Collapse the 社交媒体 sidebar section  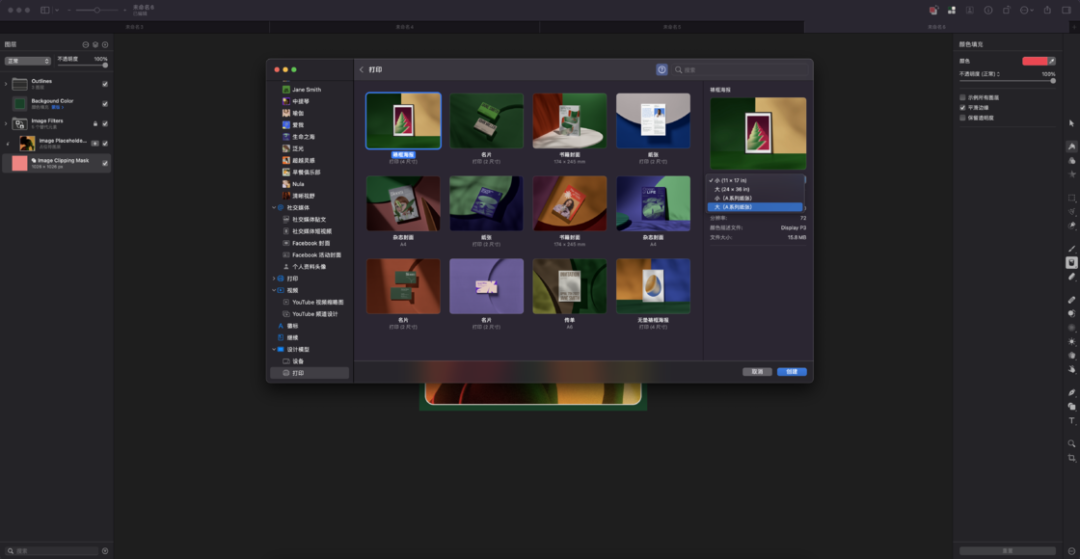pyautogui.click(x=273, y=207)
